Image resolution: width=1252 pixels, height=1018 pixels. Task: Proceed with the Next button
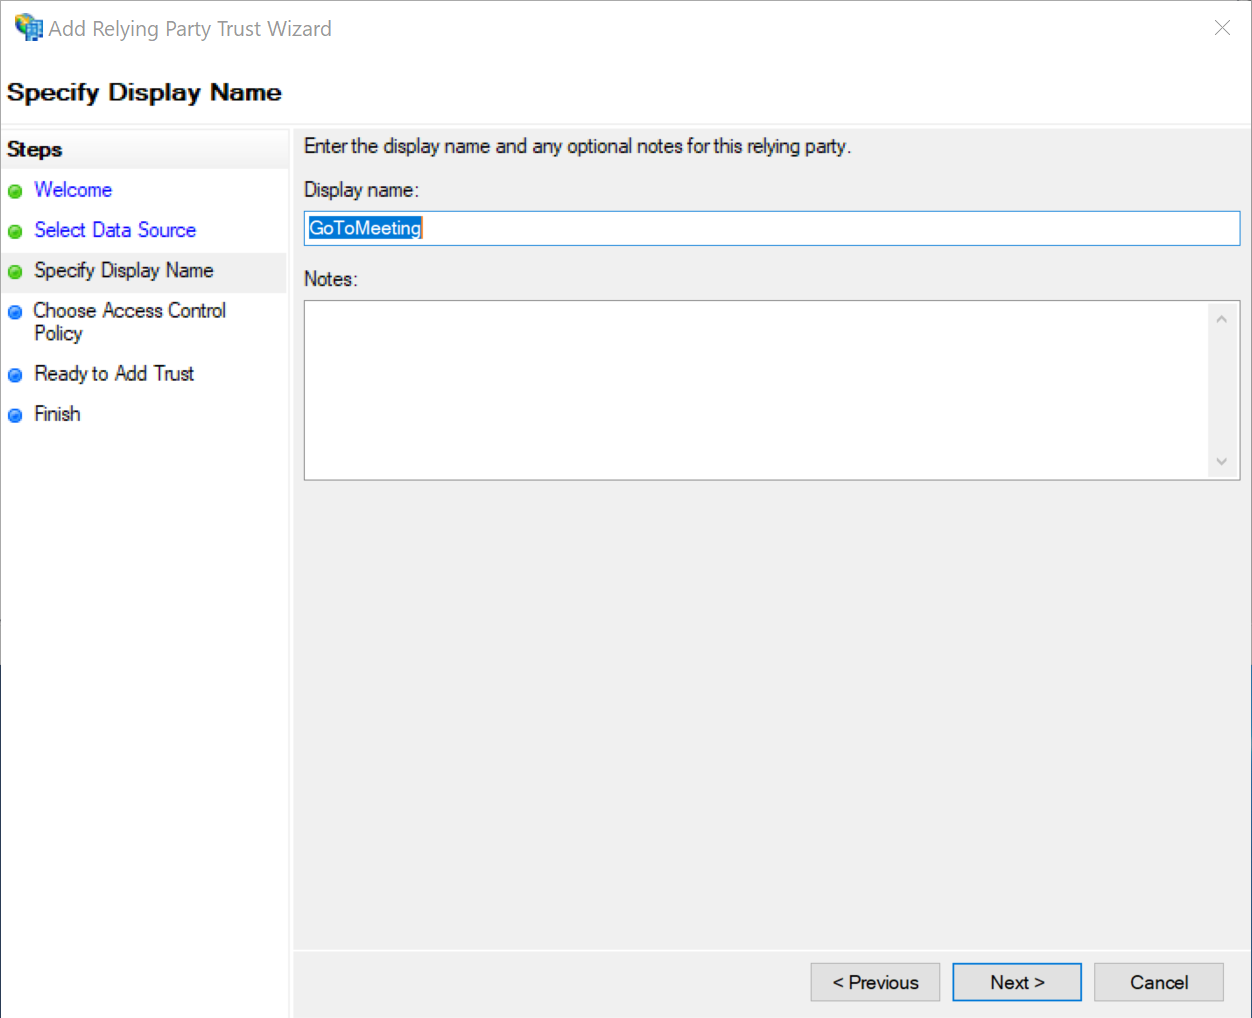click(1017, 982)
